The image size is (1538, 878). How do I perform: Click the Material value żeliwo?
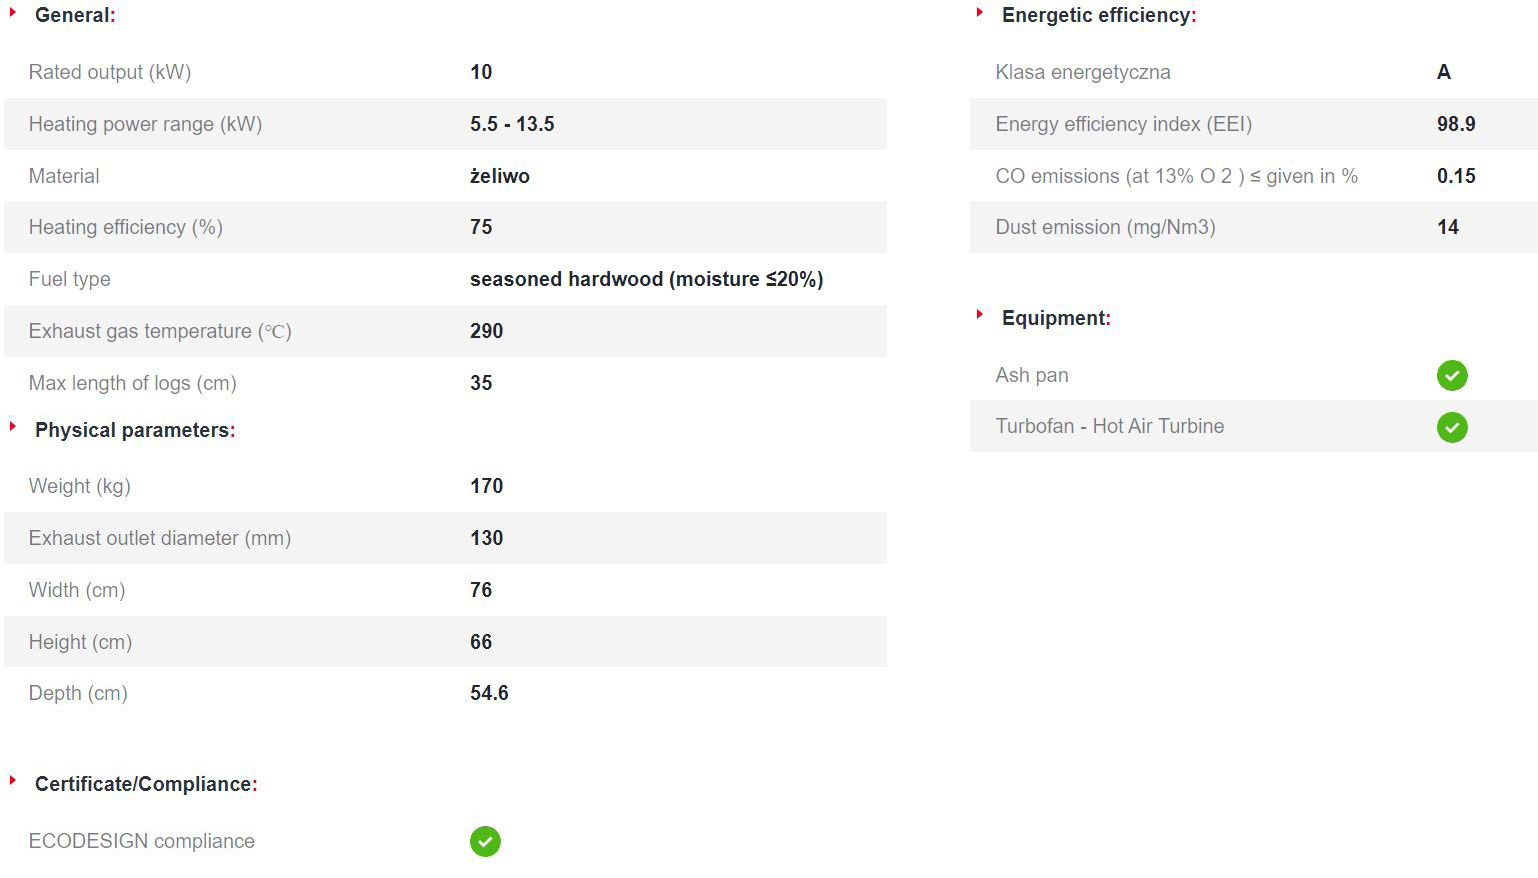click(500, 176)
